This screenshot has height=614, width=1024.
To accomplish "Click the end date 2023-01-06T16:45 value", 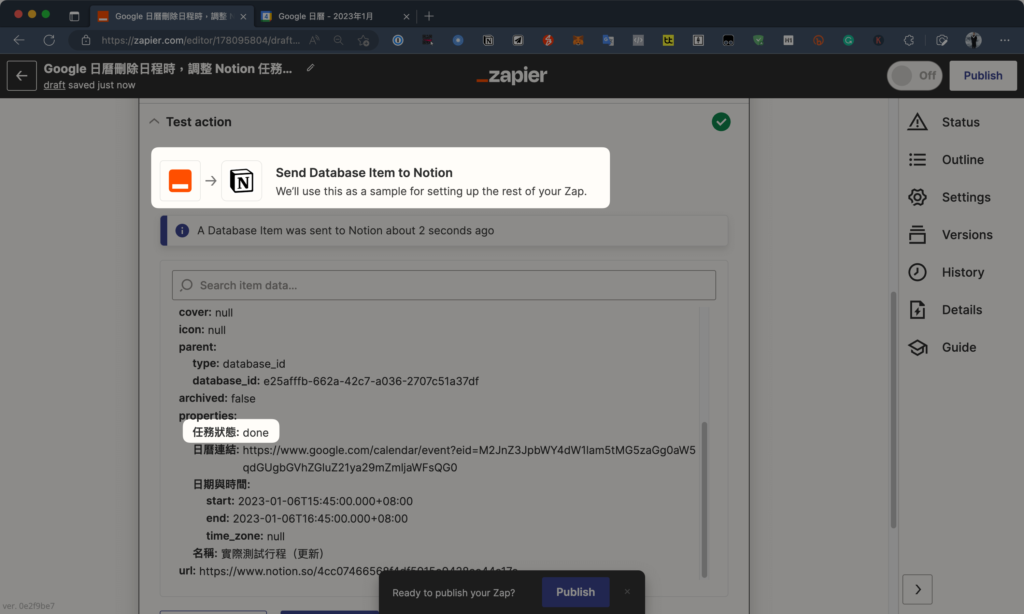I will point(320,519).
